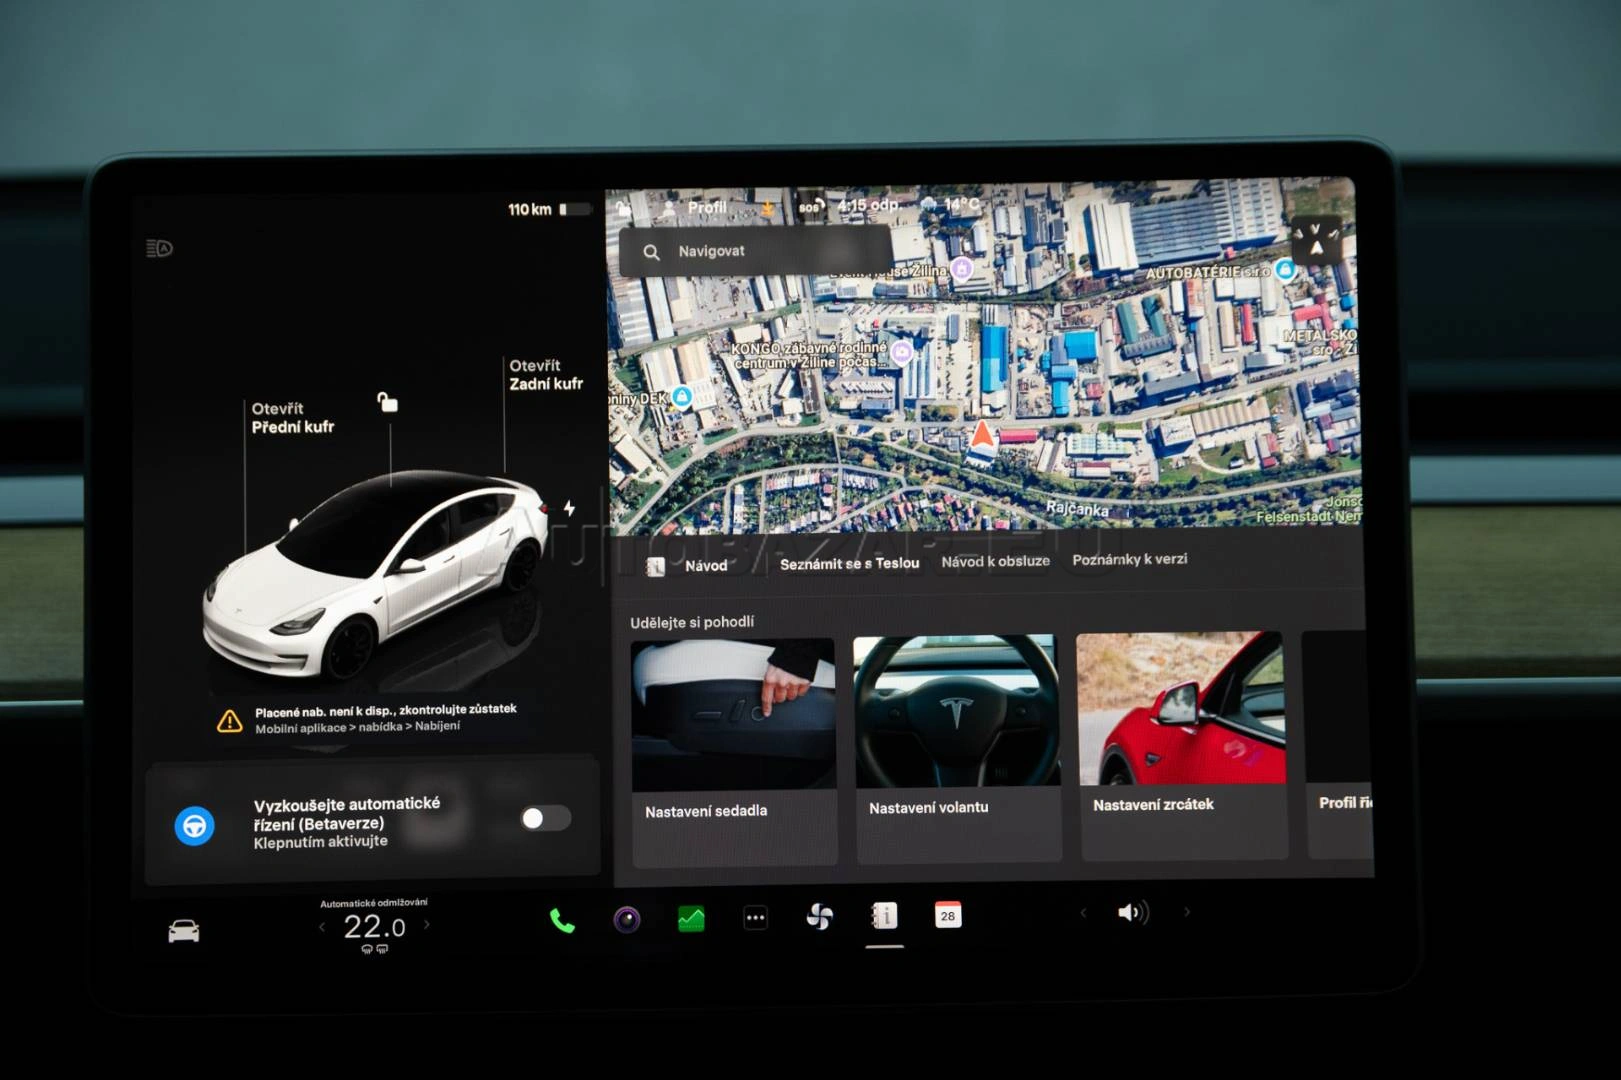Tap the blue Autopilot steering wheel icon
This screenshot has width=1621, height=1080.
point(195,826)
